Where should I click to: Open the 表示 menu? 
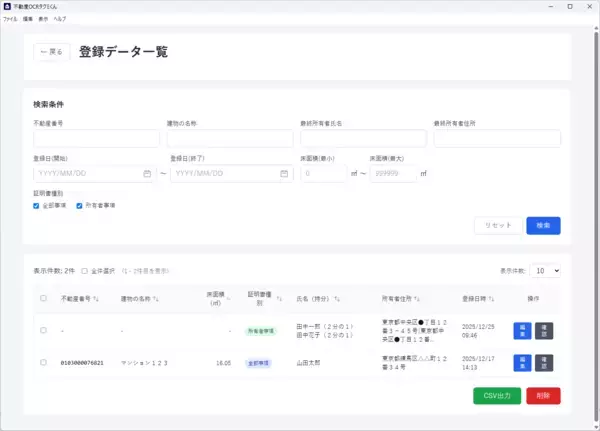pyautogui.click(x=43, y=19)
